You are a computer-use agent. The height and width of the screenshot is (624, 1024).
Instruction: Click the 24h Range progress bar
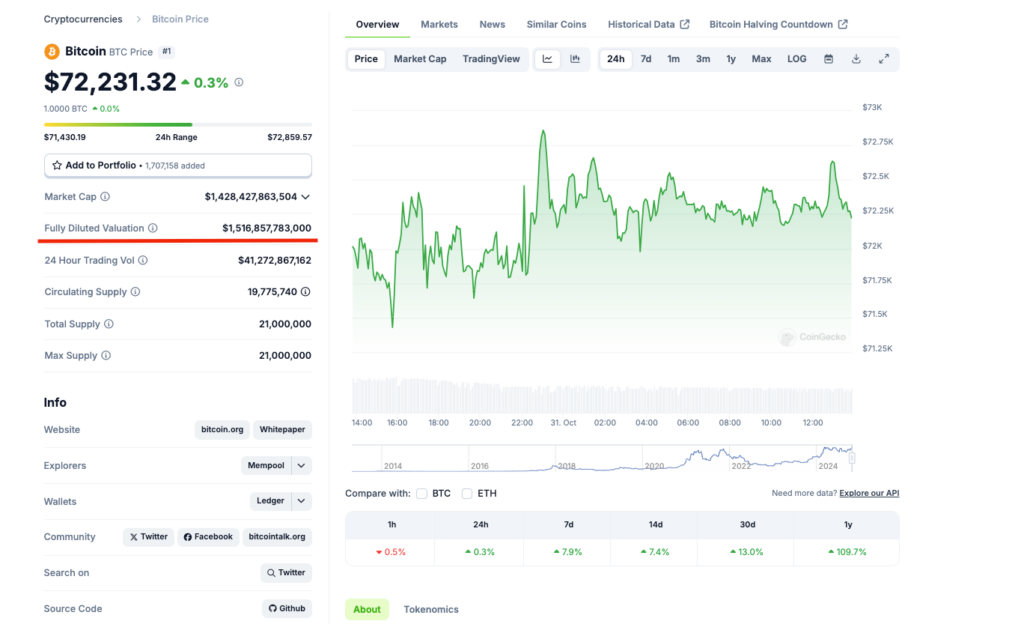pos(178,124)
